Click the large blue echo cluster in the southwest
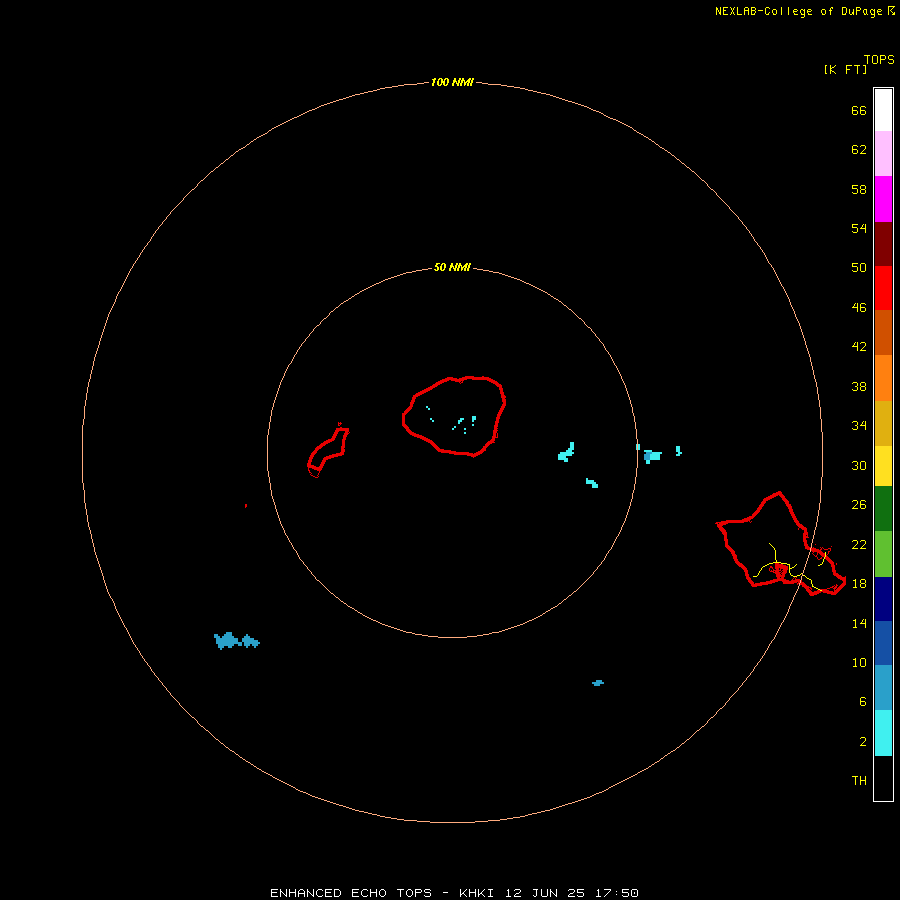This screenshot has height=900, width=900. (236, 641)
